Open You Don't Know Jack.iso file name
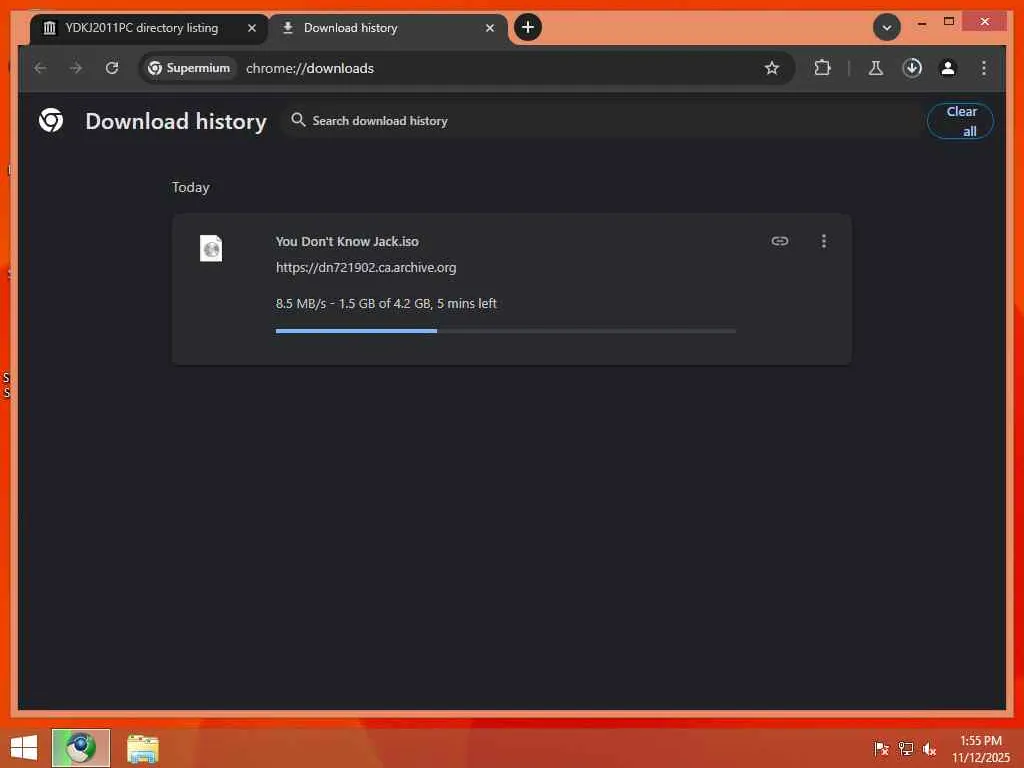 click(x=347, y=242)
